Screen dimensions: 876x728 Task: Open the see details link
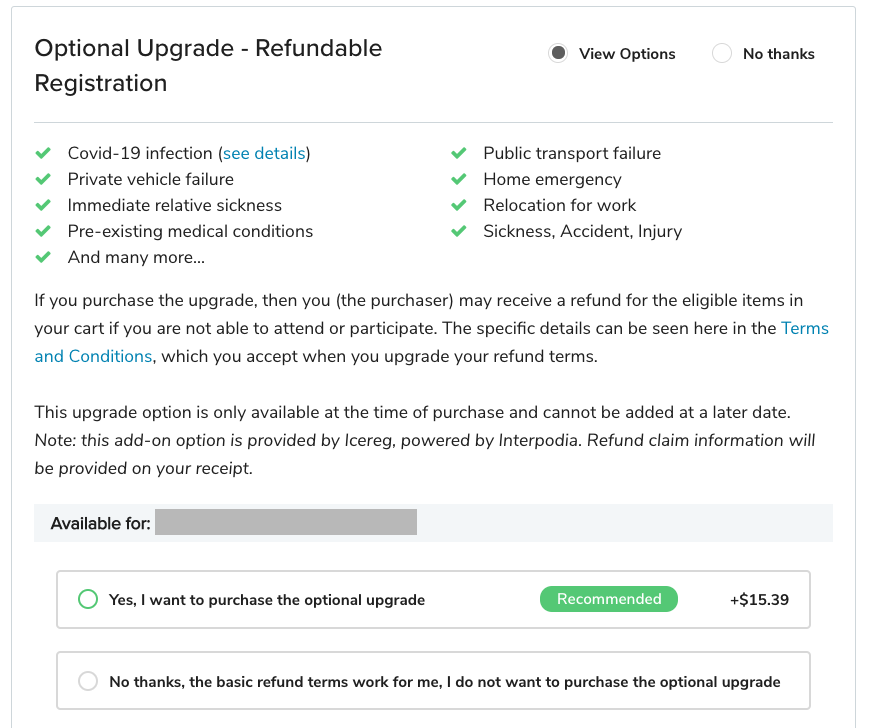click(x=264, y=153)
